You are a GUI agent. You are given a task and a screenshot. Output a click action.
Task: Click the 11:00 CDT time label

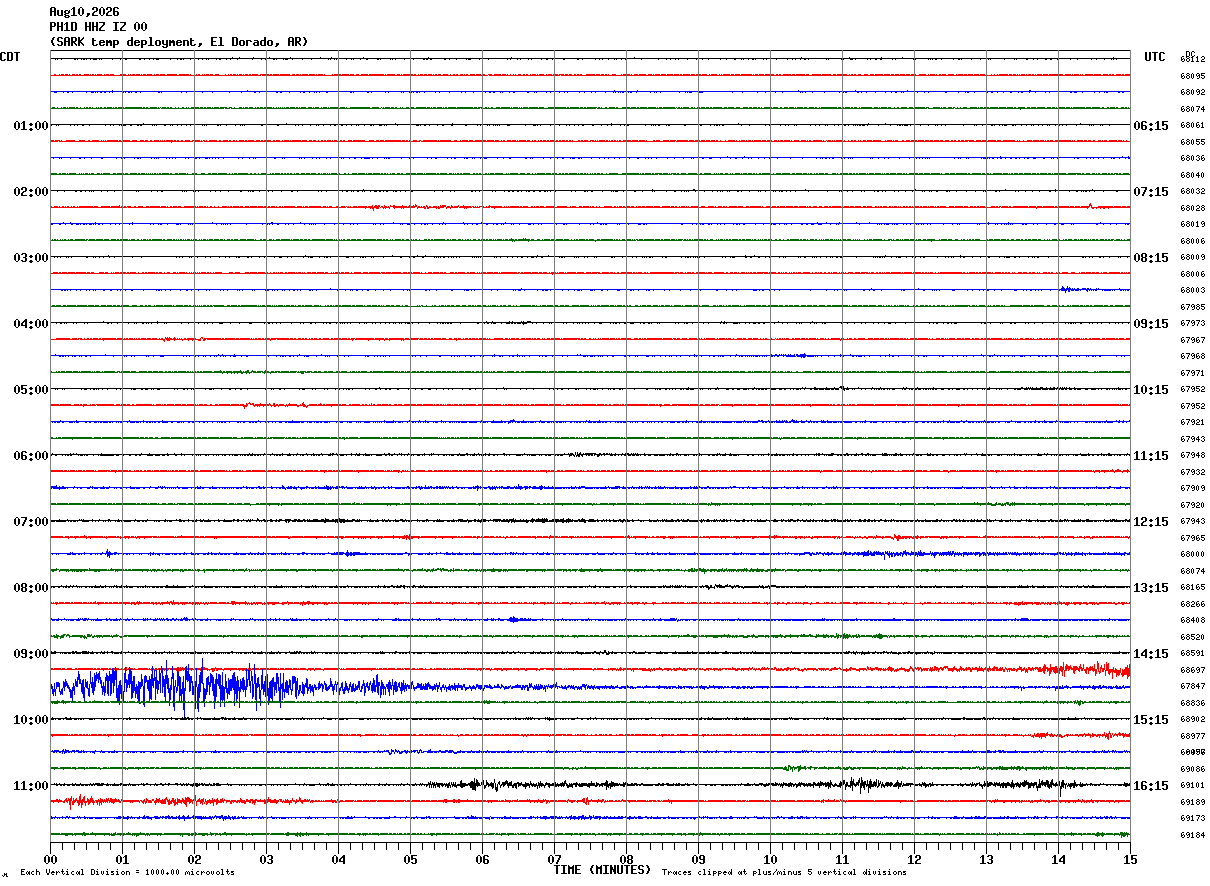[x=30, y=786]
